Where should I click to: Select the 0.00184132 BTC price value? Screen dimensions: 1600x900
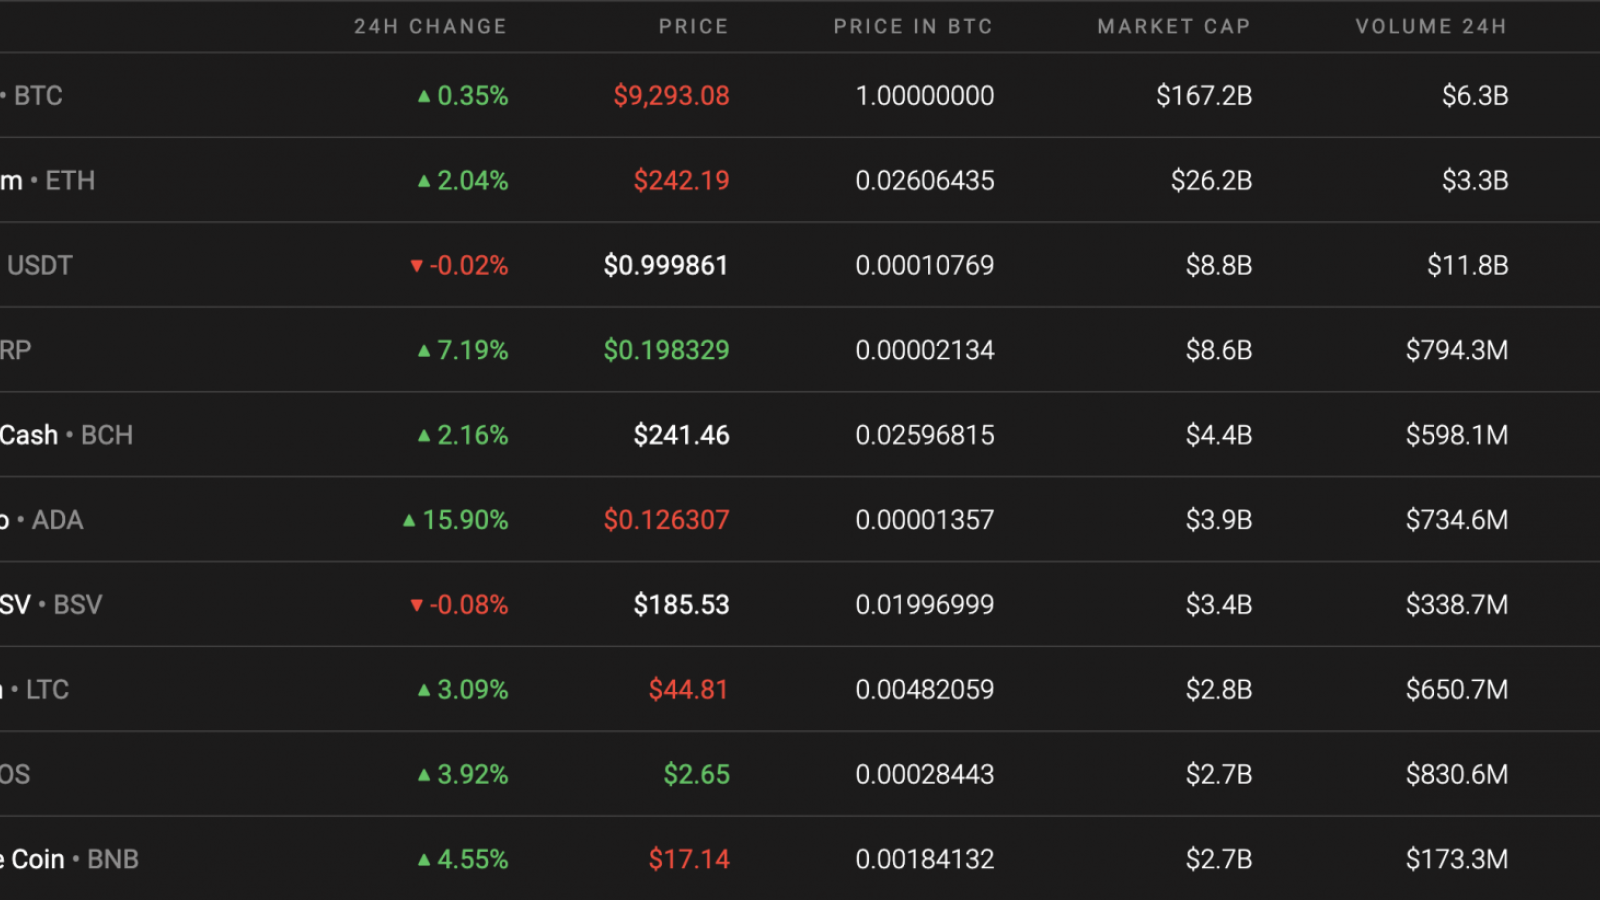pyautogui.click(x=925, y=860)
